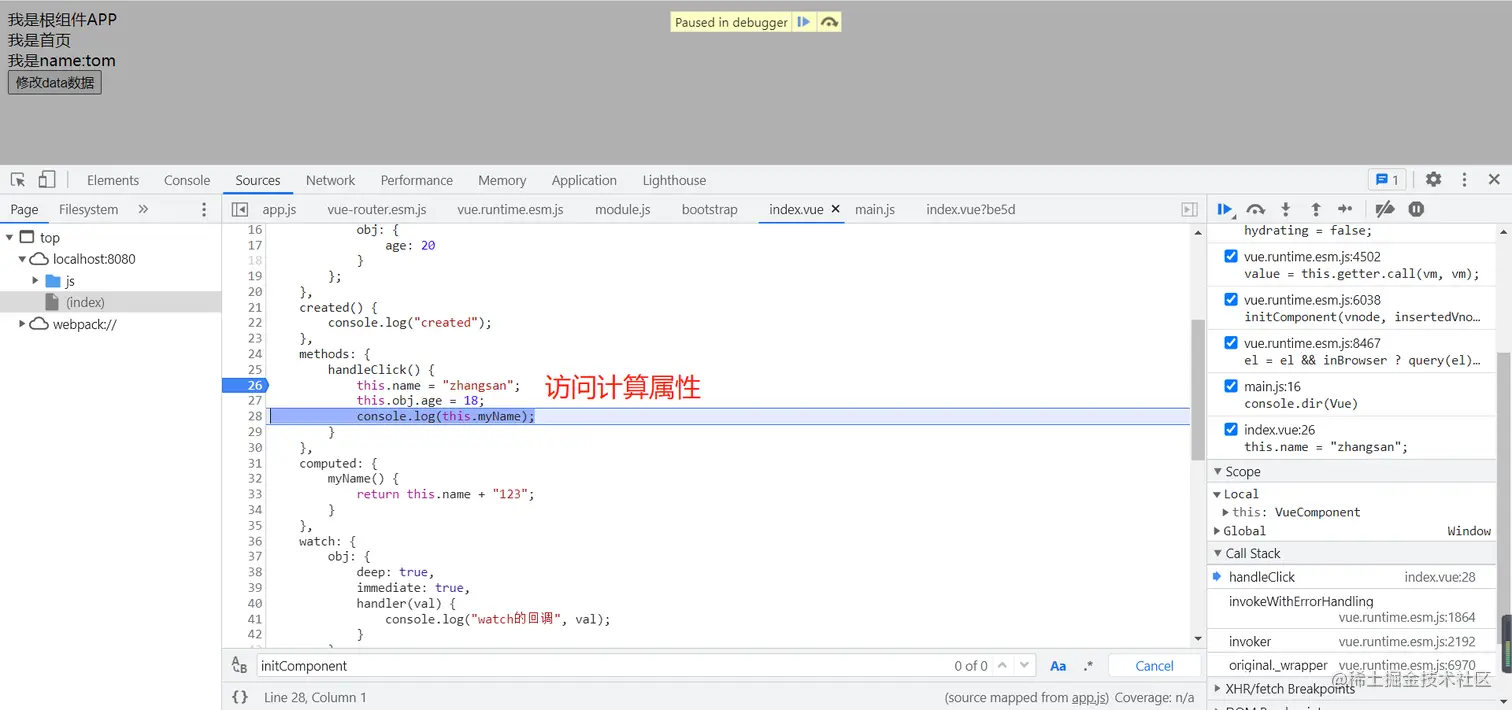Open the Memory panel
This screenshot has width=1512, height=710.
502,180
